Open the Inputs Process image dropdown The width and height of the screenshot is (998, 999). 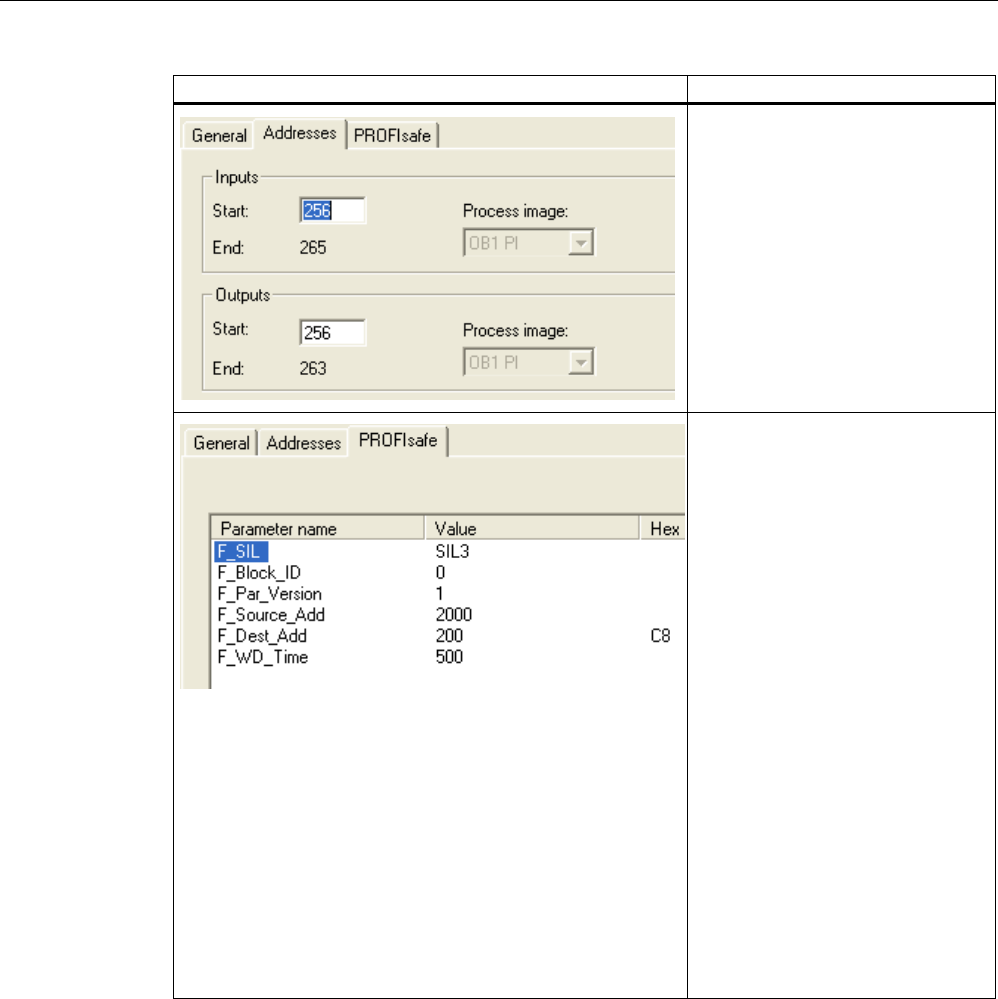tap(528, 243)
